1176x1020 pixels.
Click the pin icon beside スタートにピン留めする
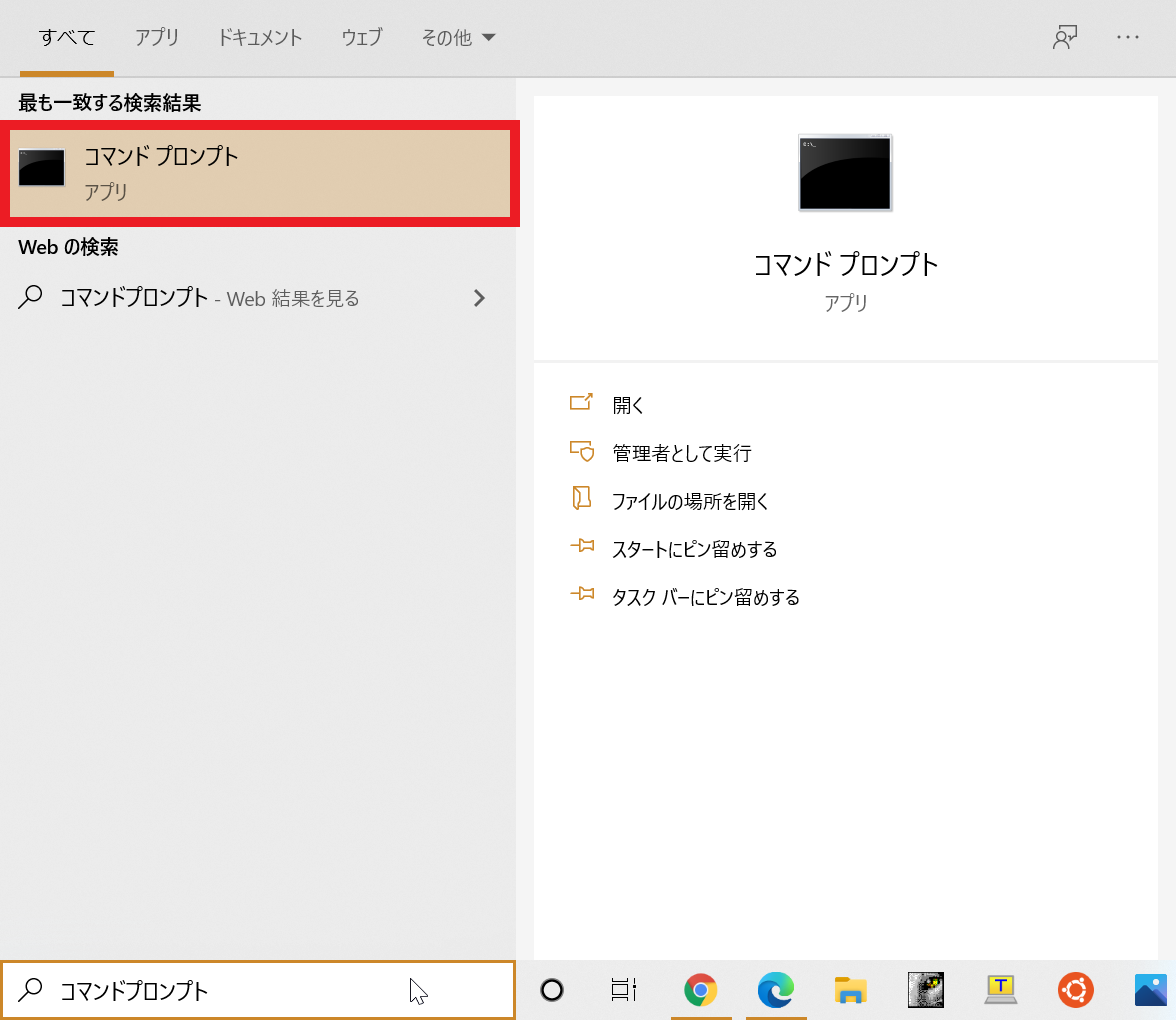pyautogui.click(x=582, y=546)
